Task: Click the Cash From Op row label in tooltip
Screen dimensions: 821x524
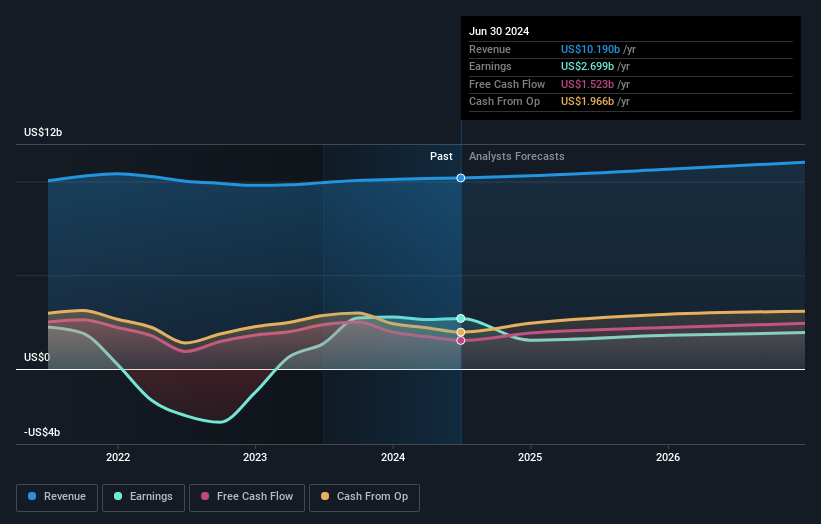Action: 504,102
